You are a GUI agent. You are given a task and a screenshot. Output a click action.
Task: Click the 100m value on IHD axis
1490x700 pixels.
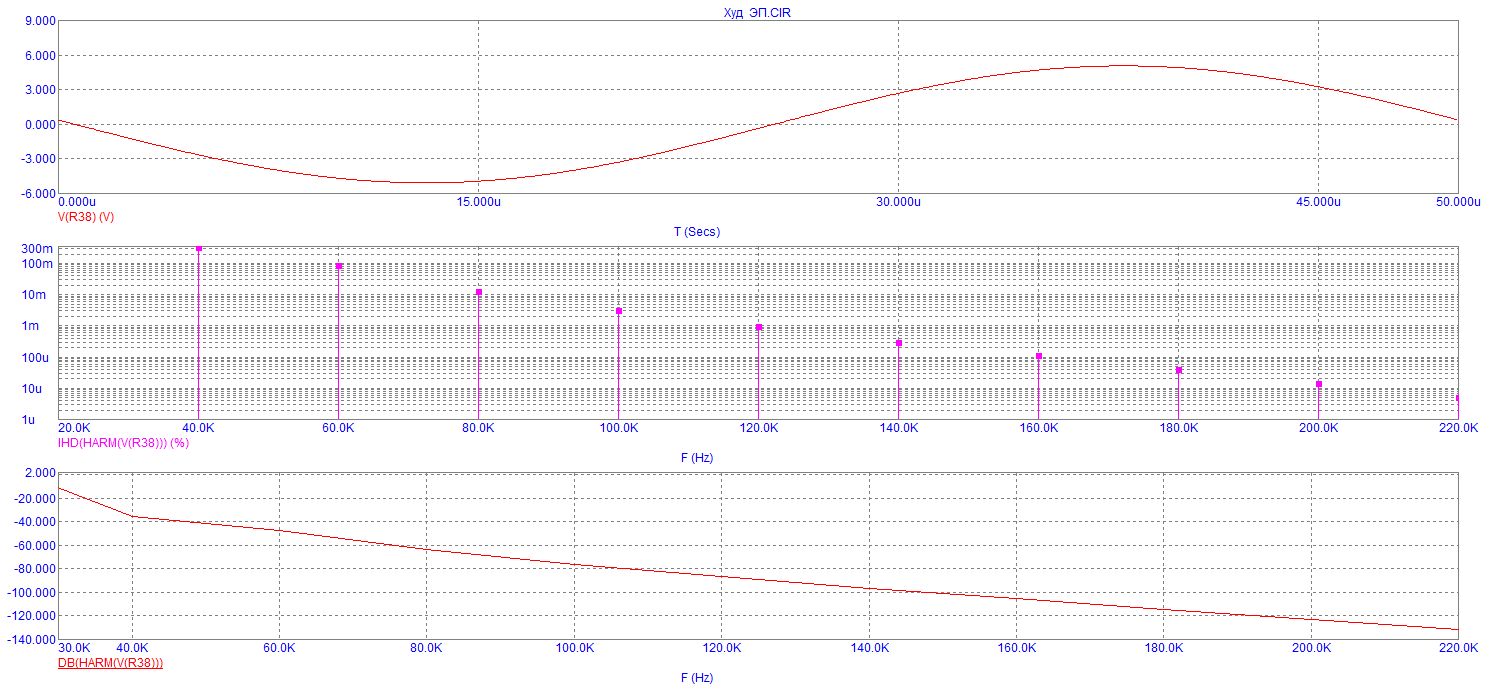[x=35, y=264]
